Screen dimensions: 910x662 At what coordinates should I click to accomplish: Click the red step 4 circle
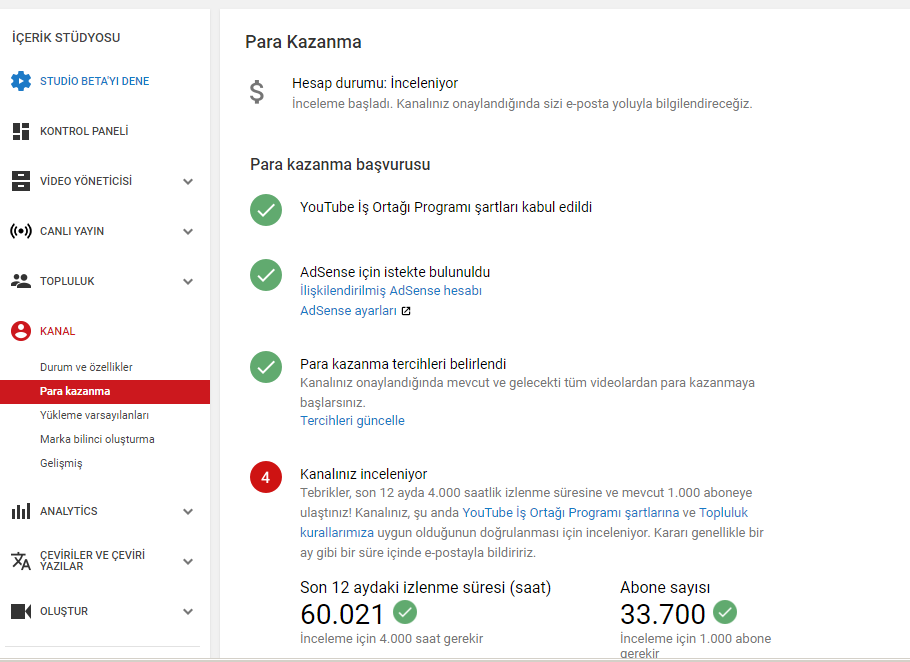tap(266, 477)
